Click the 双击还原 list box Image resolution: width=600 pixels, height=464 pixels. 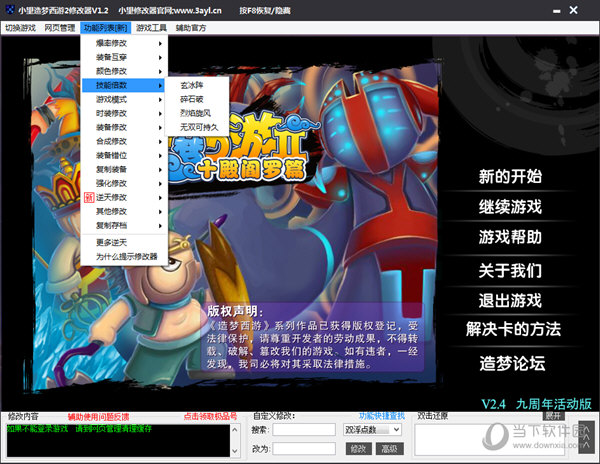(x=489, y=440)
